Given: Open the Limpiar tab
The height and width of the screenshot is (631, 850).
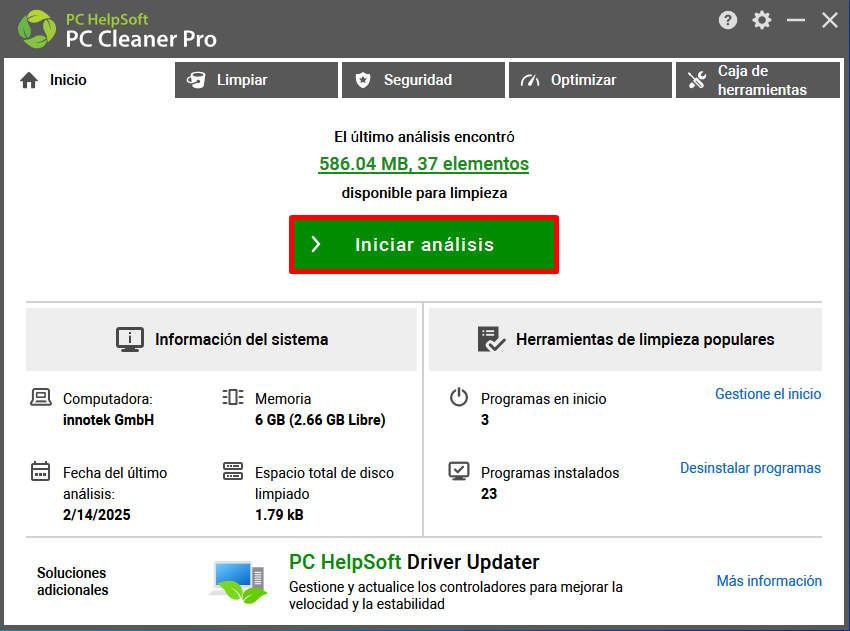Looking at the screenshot, I should (x=256, y=80).
